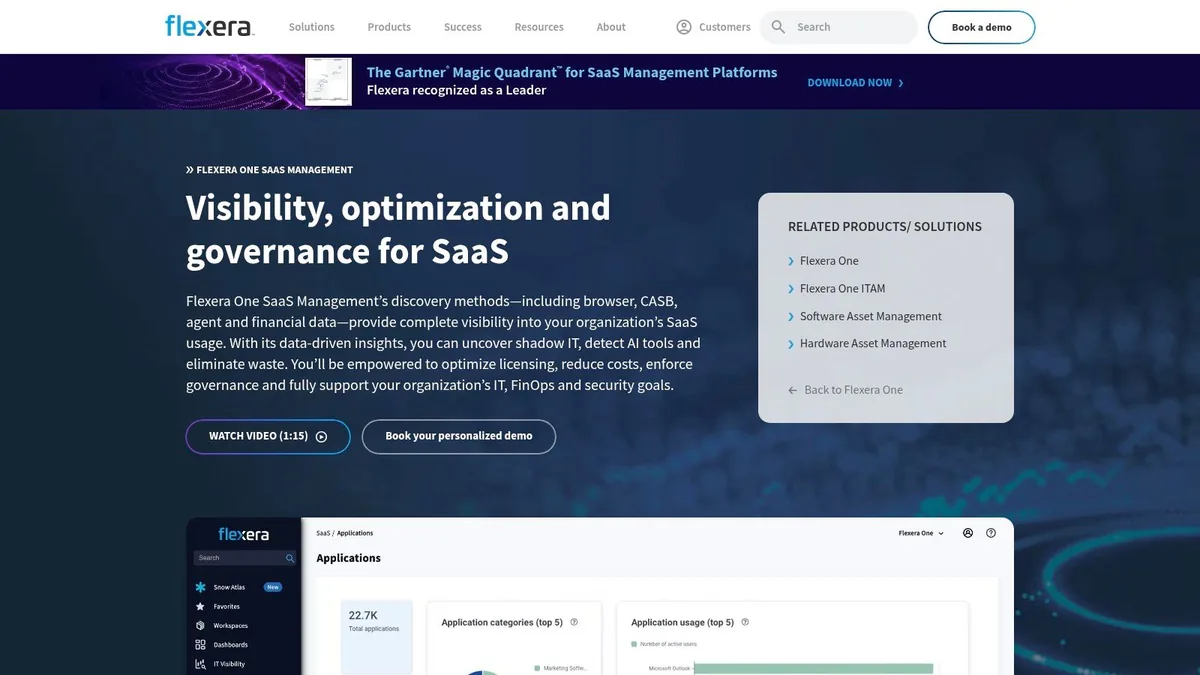
Task: Click the New badge beside Snow Atlas
Action: [273, 587]
